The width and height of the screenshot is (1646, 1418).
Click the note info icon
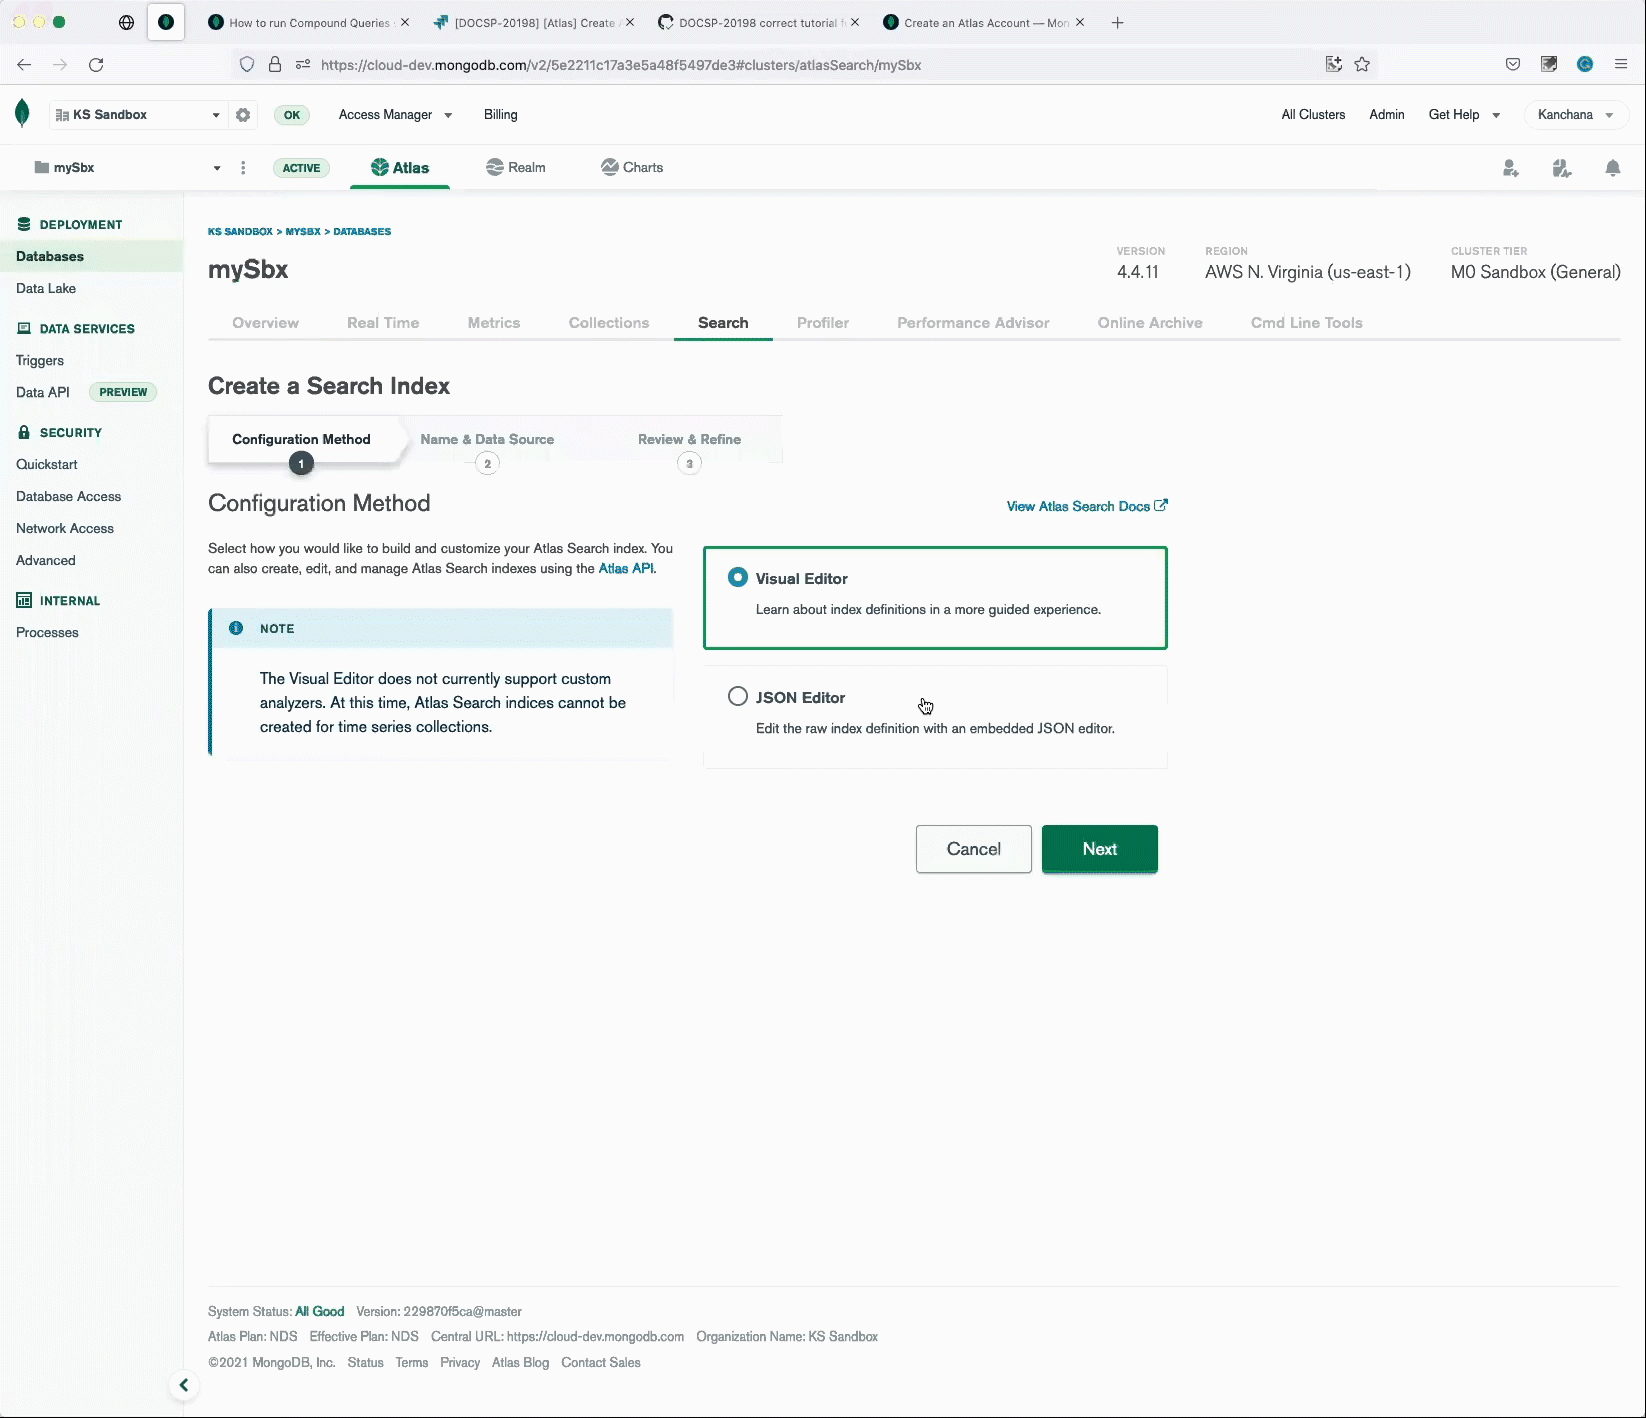(x=236, y=628)
